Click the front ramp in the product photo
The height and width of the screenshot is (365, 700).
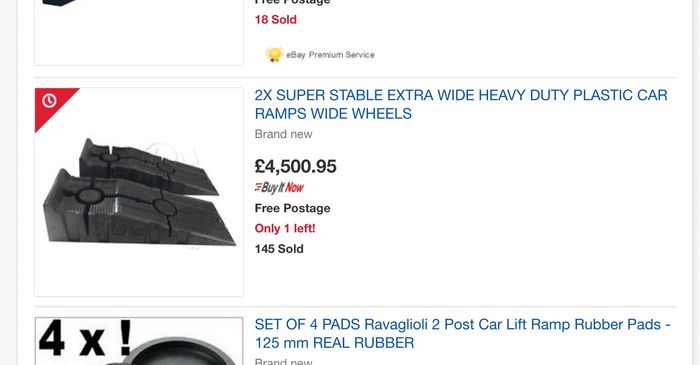[x=138, y=210]
